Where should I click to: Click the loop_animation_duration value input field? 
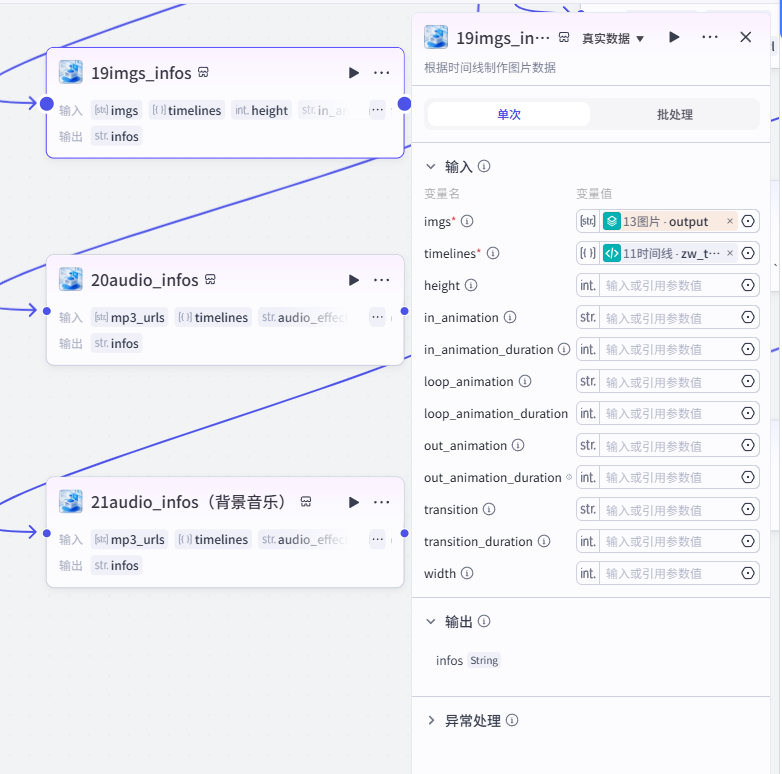tap(669, 413)
